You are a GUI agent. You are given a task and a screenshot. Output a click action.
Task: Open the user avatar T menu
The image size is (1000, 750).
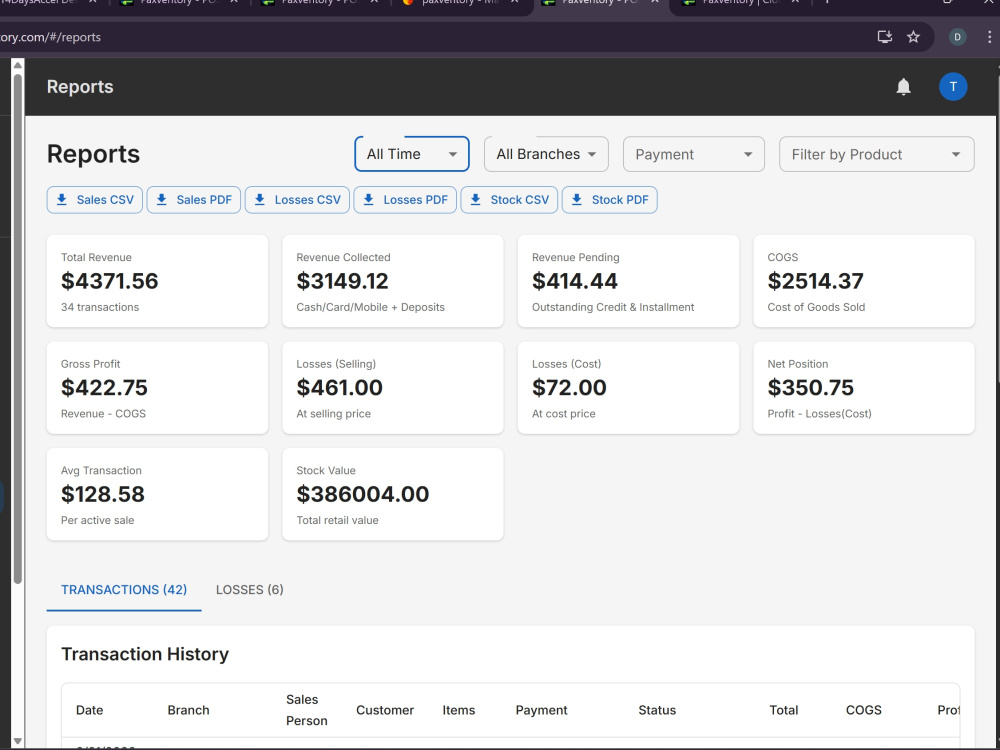pyautogui.click(x=953, y=87)
